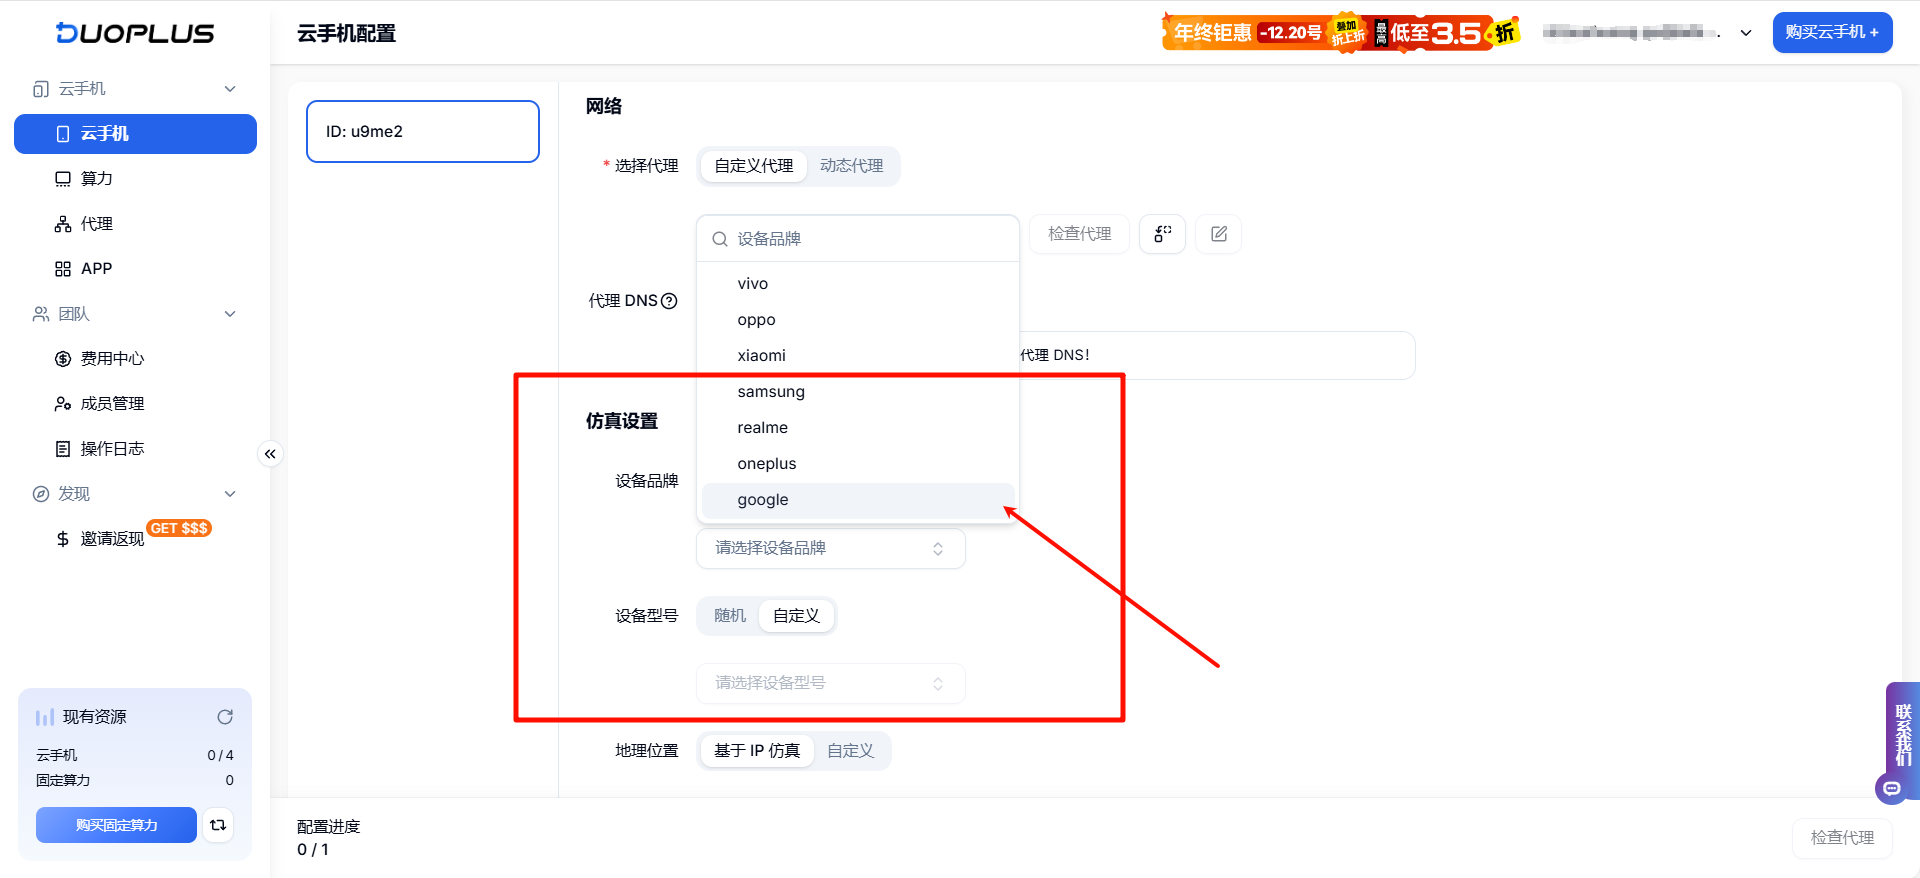Click the 云手机 group phone icon

[41, 89]
